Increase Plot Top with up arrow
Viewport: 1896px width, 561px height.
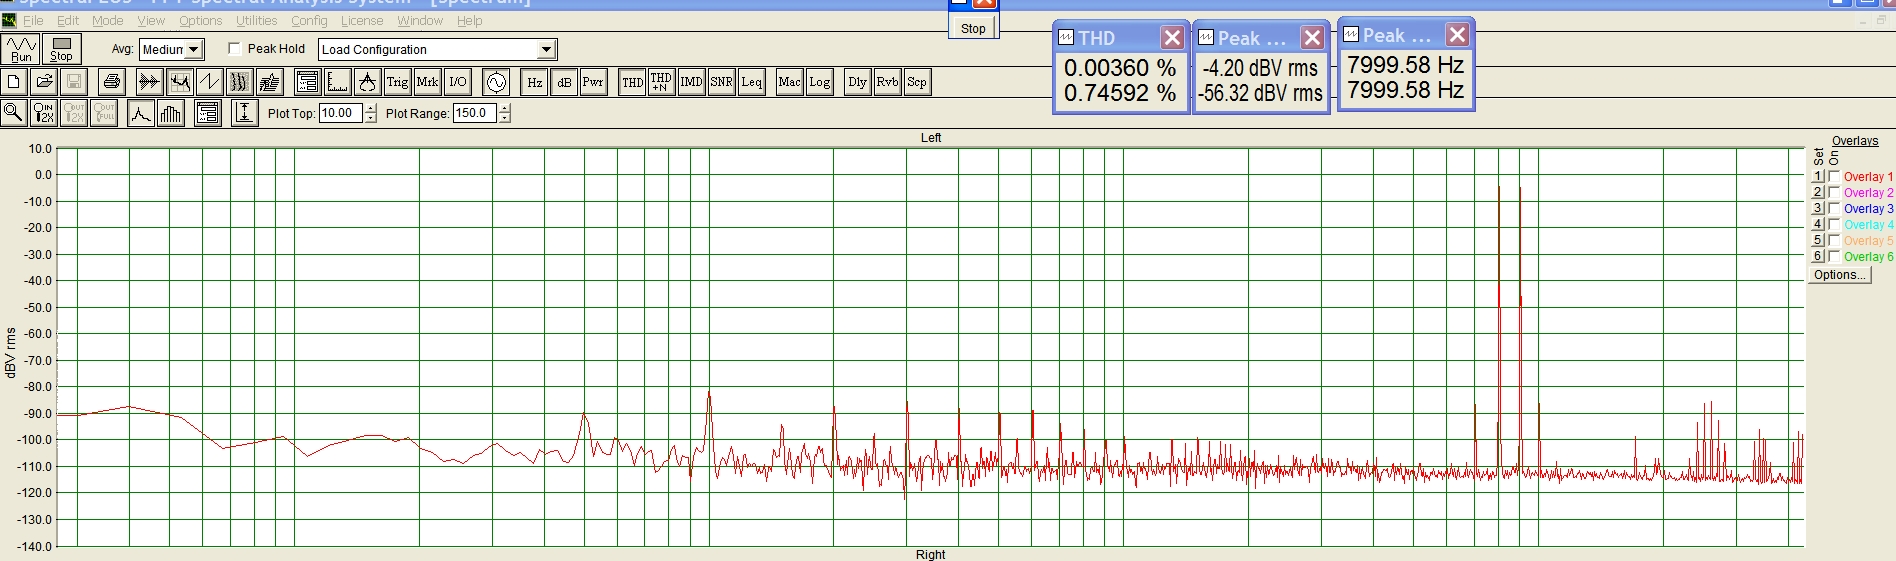[x=371, y=108]
